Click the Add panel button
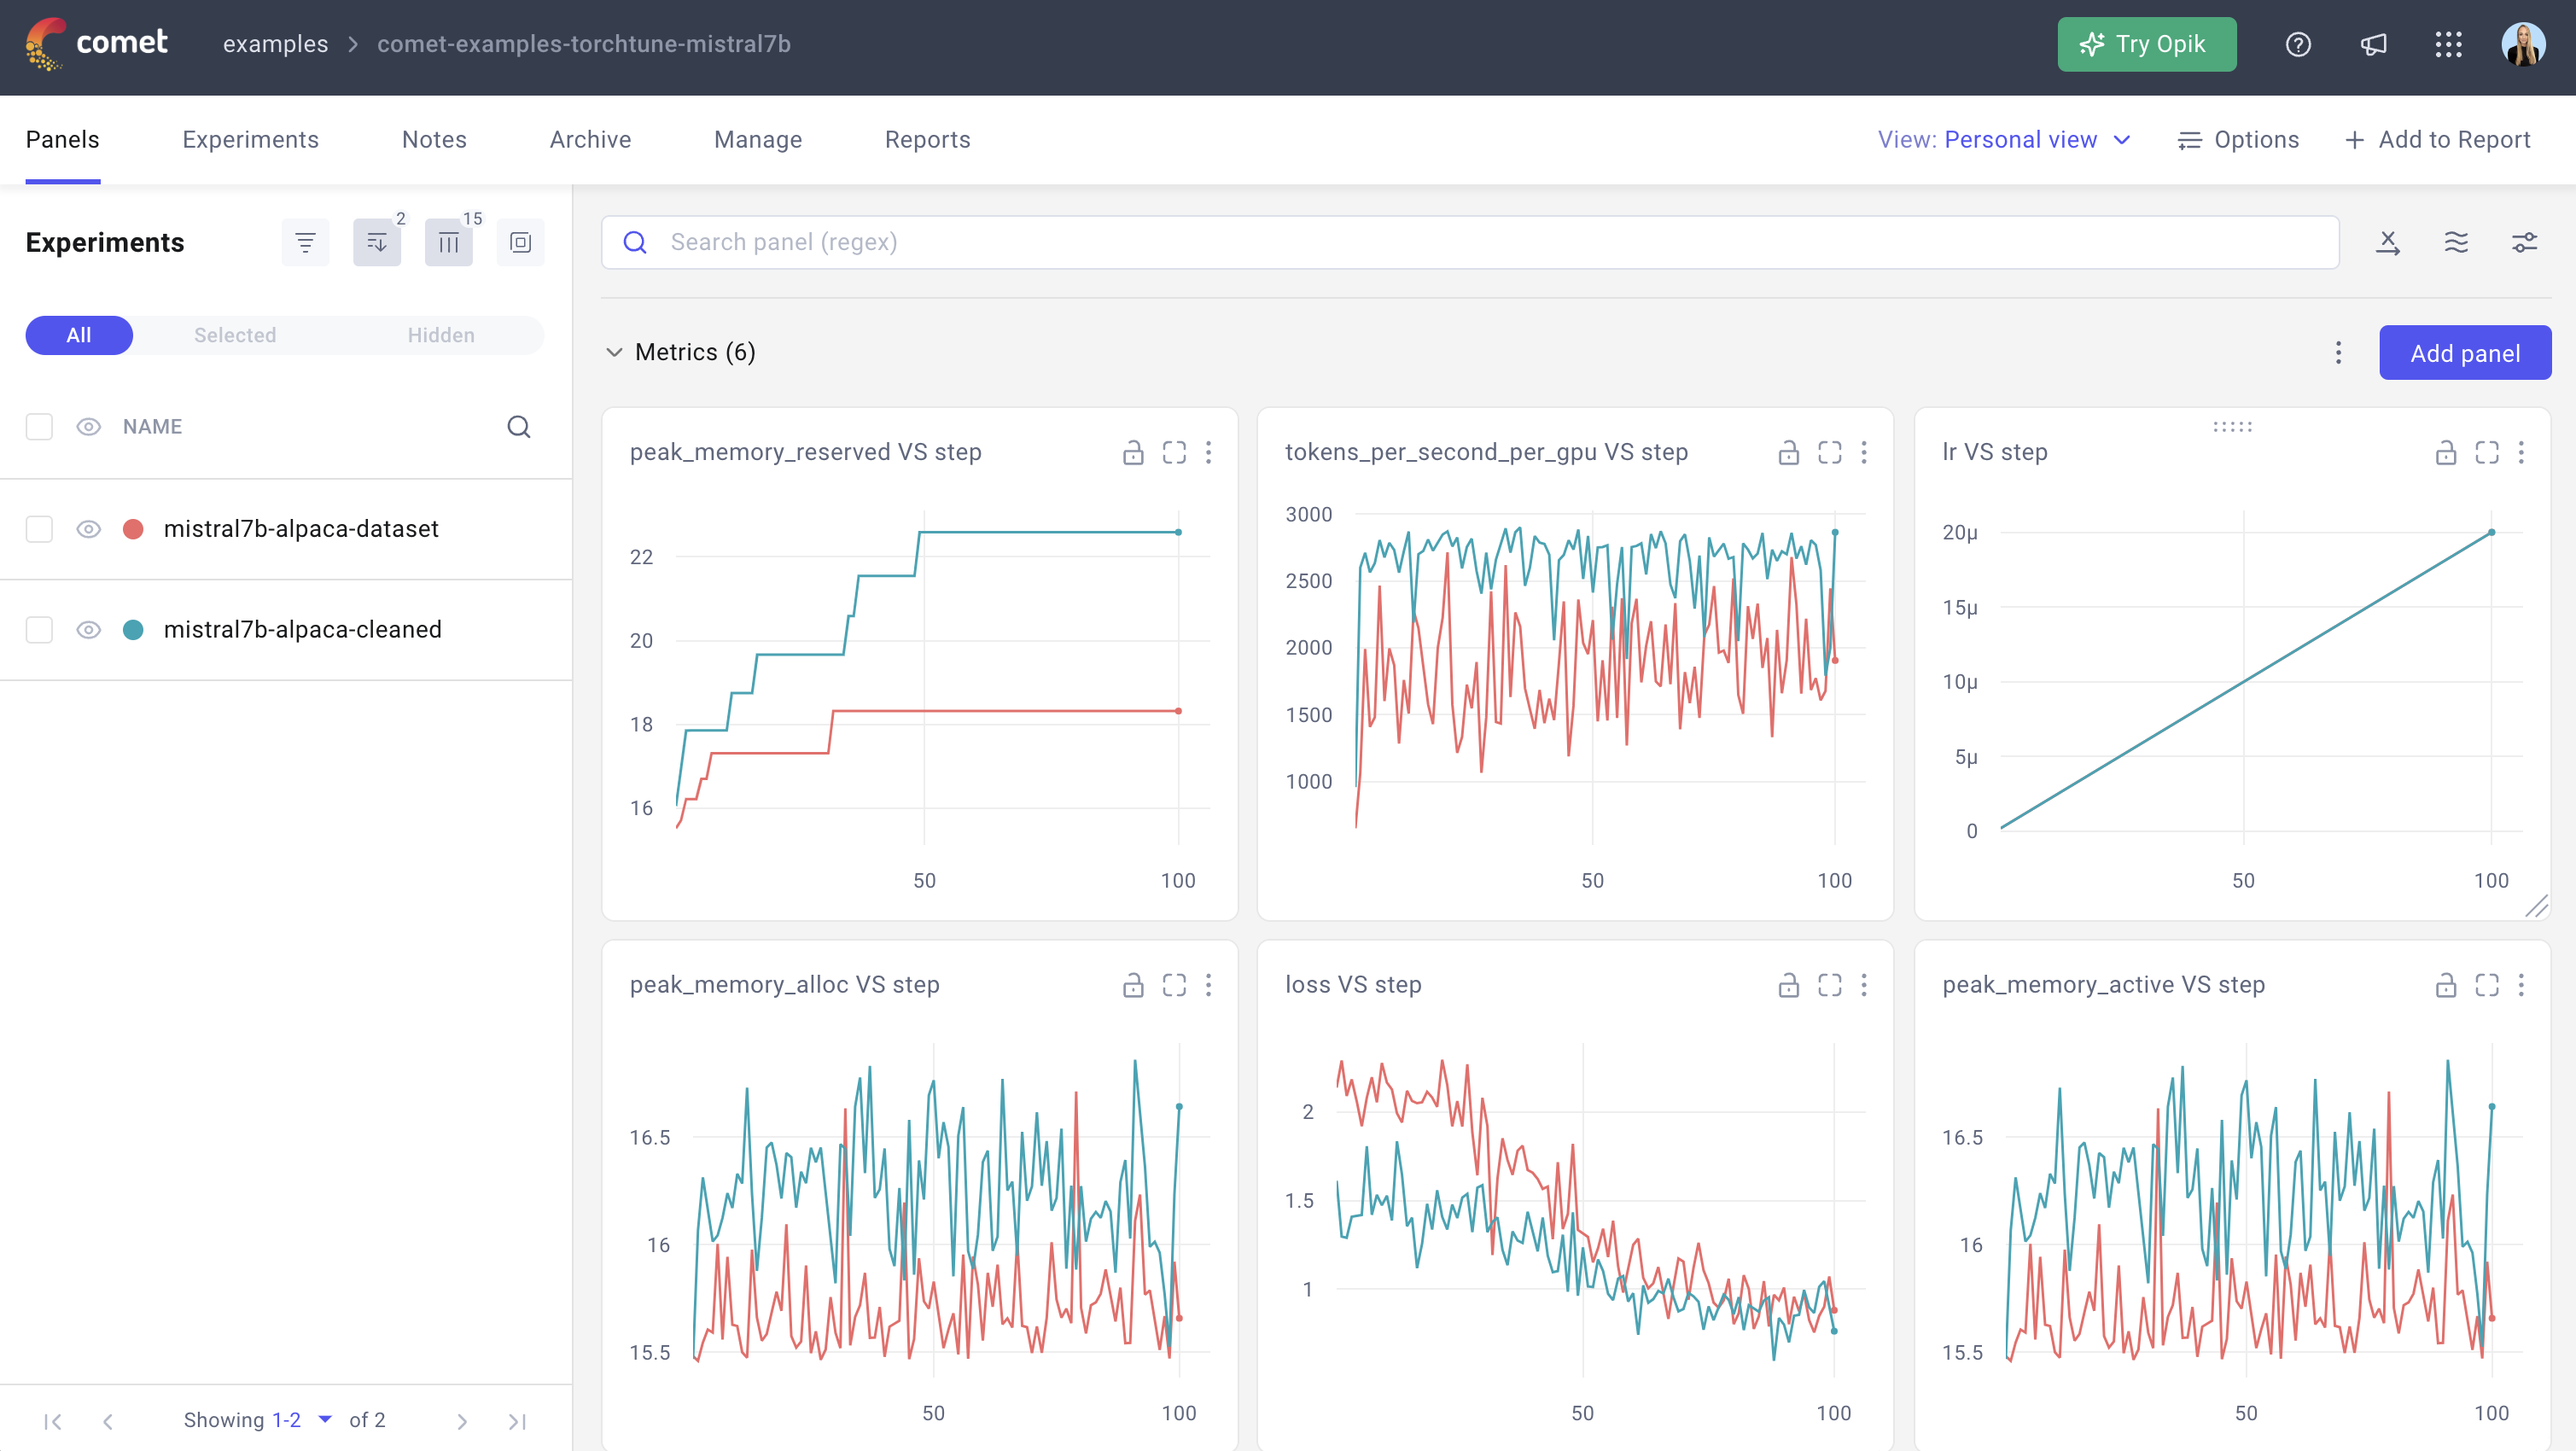This screenshot has height=1451, width=2576. pos(2464,353)
